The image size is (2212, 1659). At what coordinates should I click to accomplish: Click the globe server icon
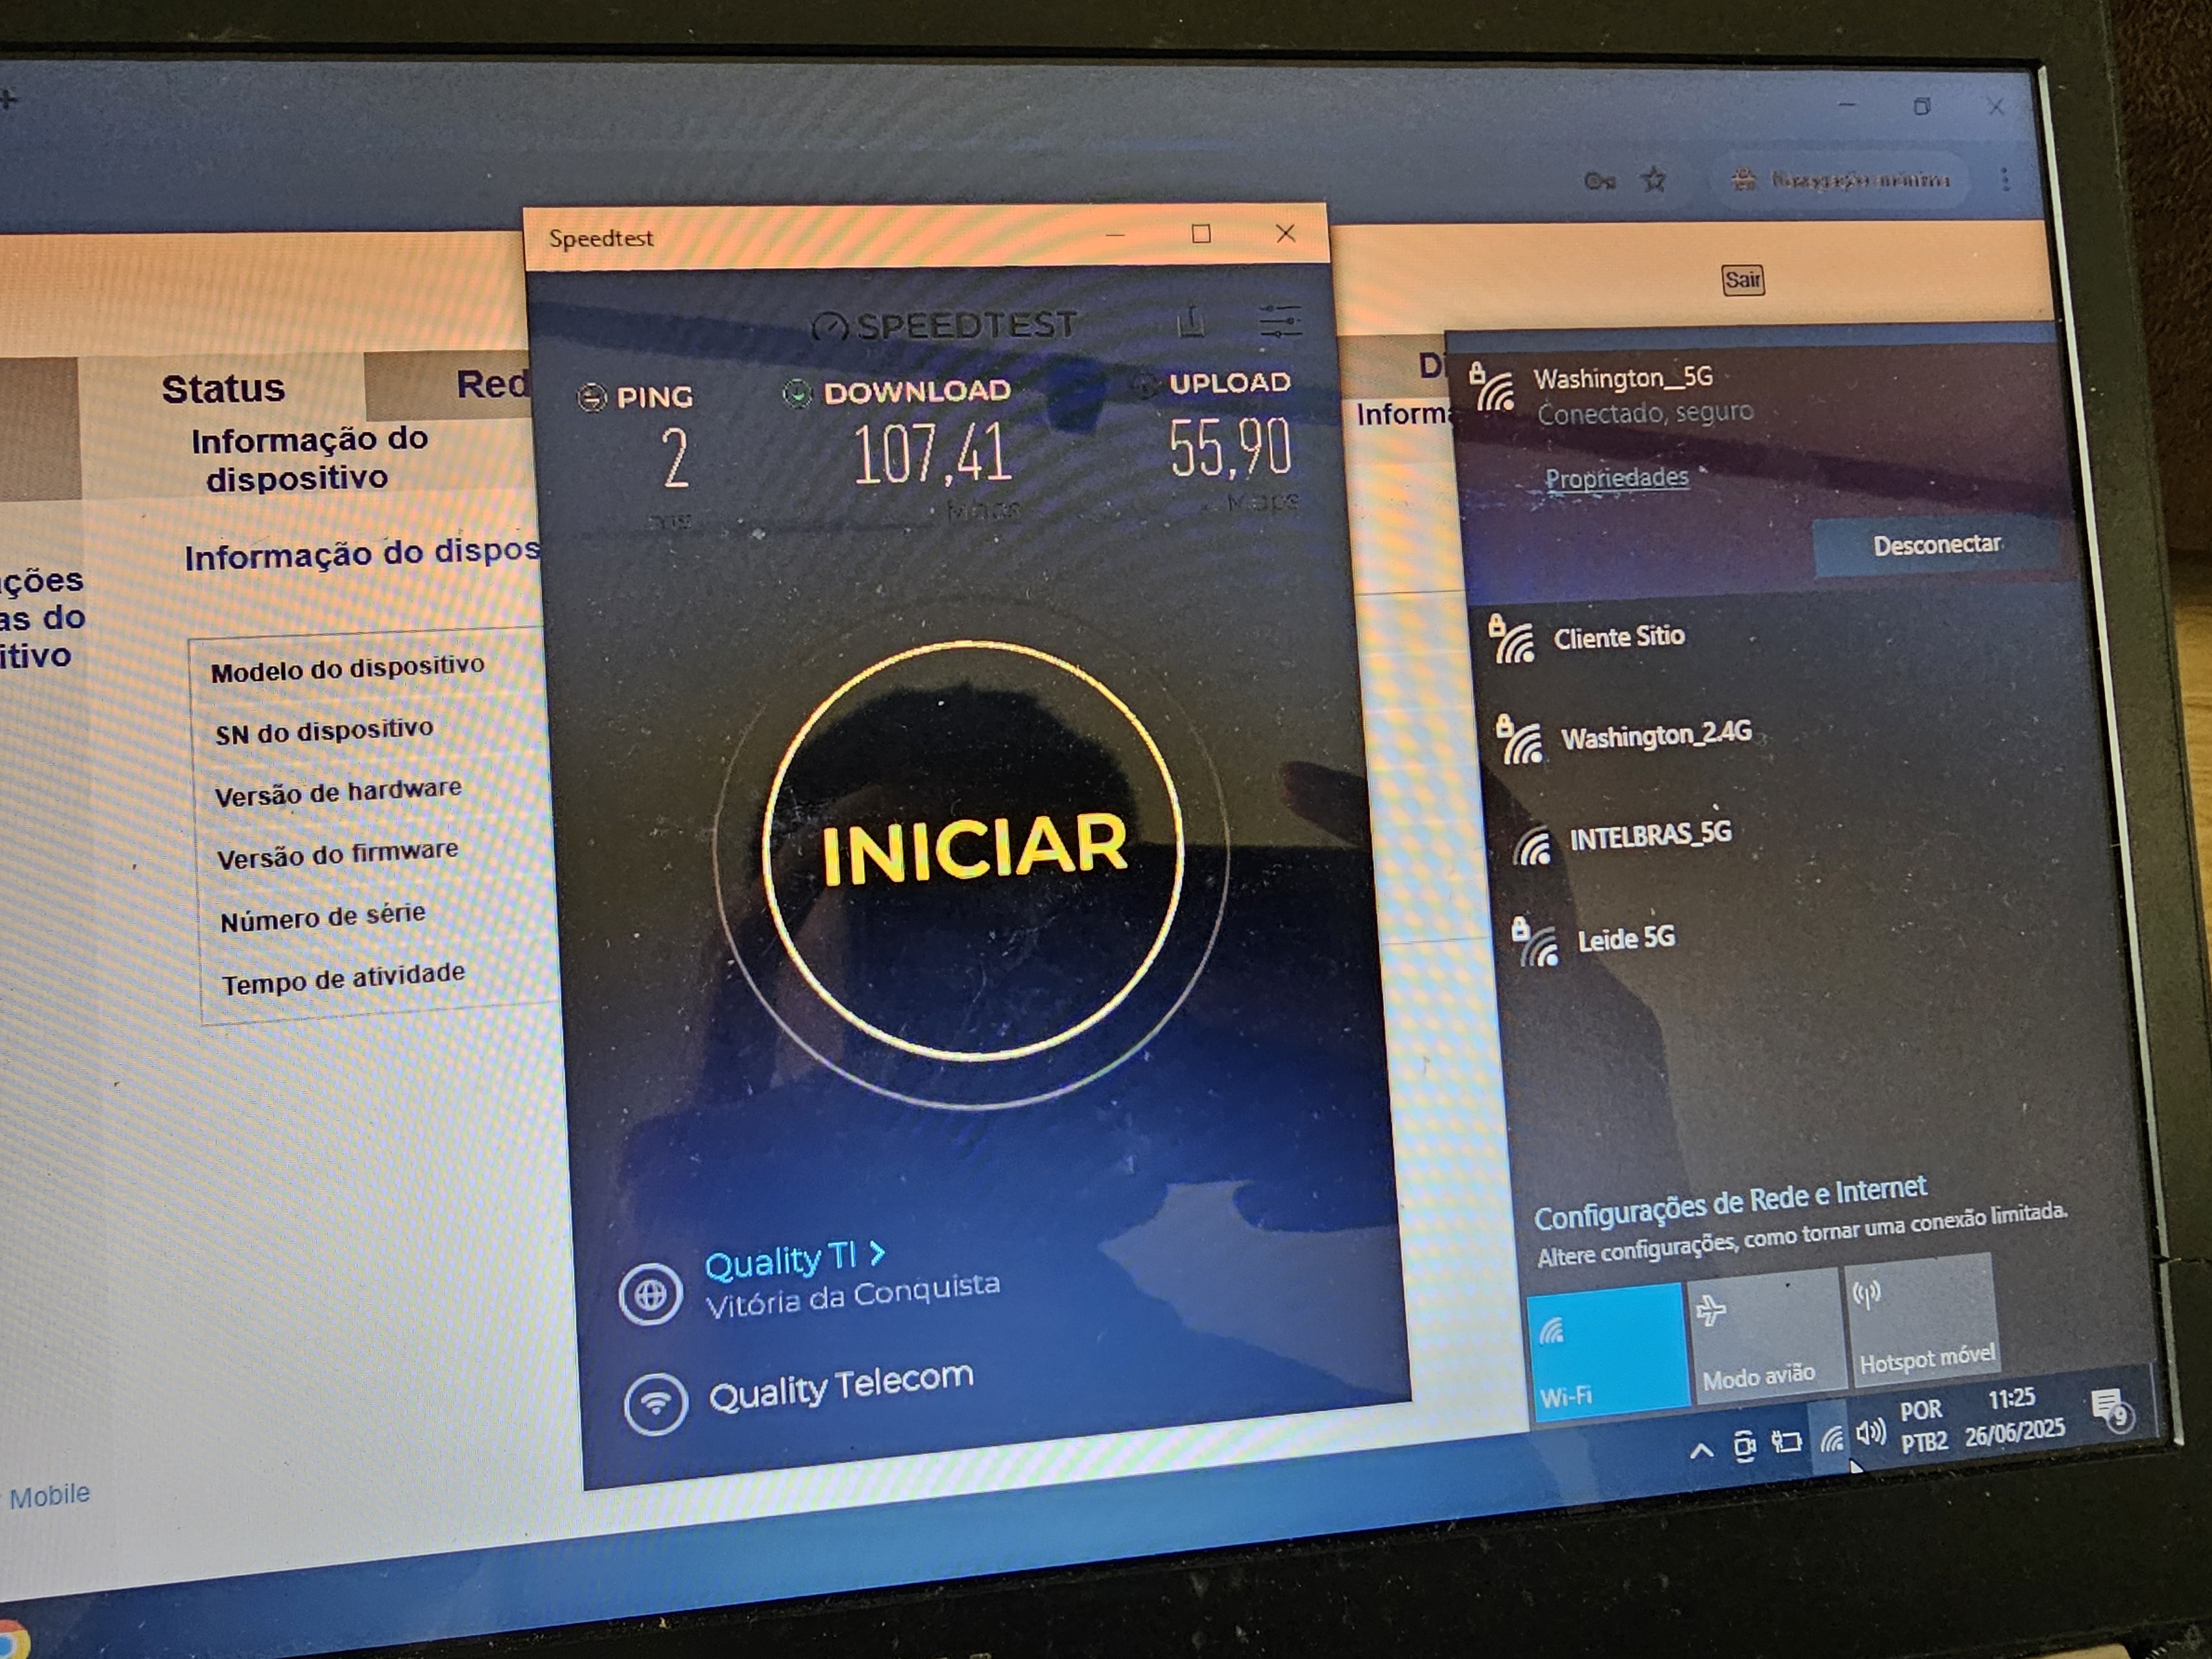650,1294
